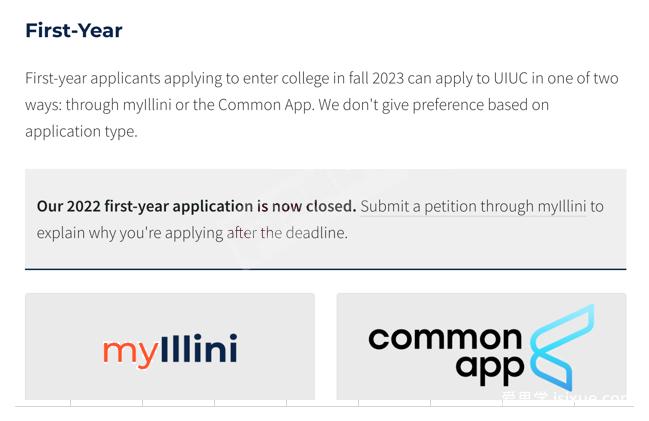The image size is (649, 421).
Task: Open the myIllini application card
Action: pos(170,346)
